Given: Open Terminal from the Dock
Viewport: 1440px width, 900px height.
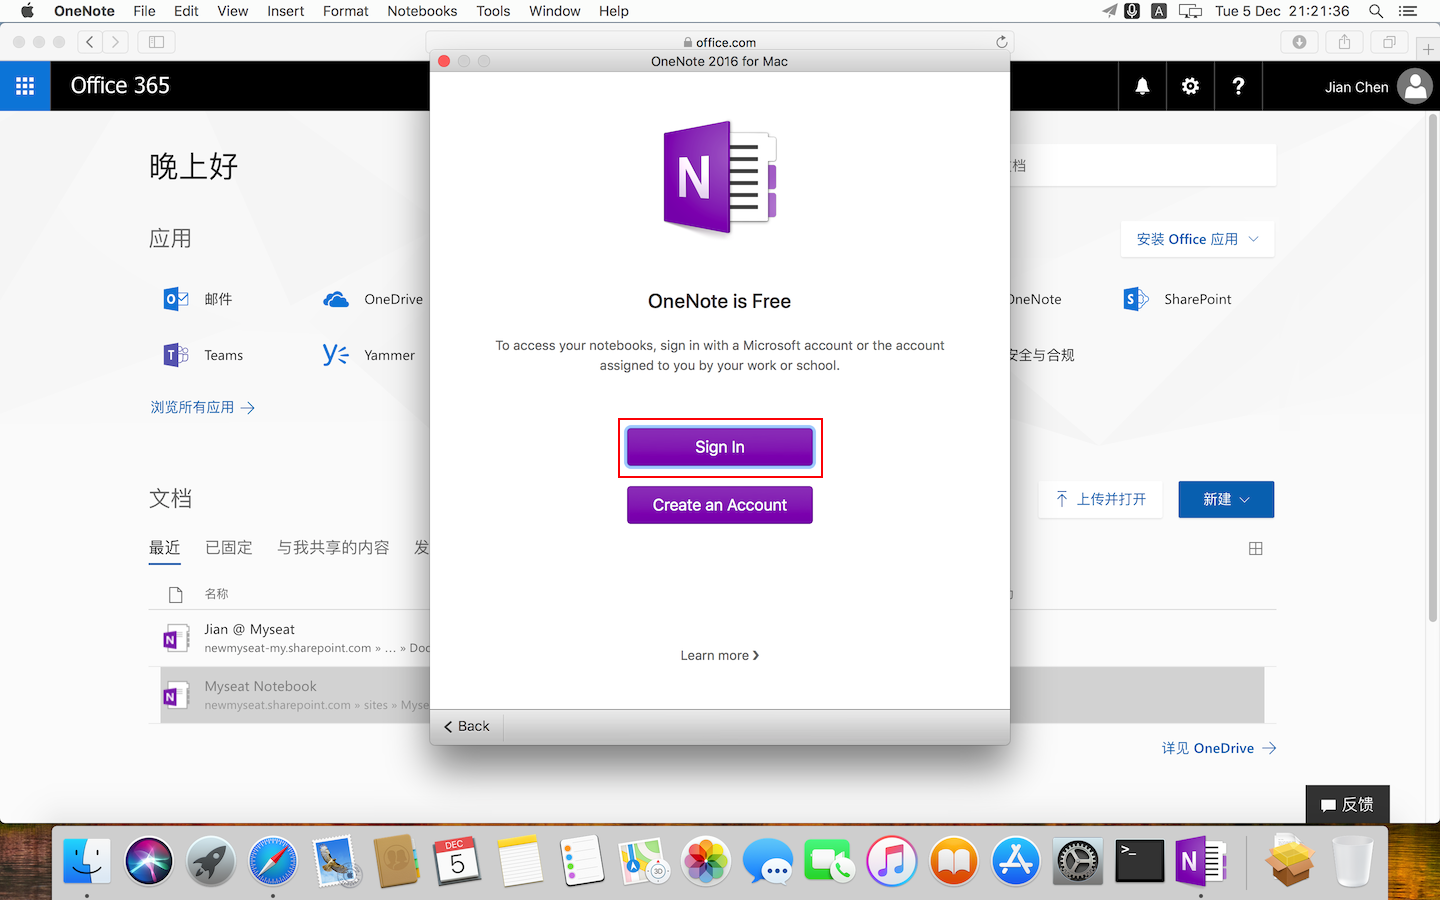Looking at the screenshot, I should (1140, 861).
